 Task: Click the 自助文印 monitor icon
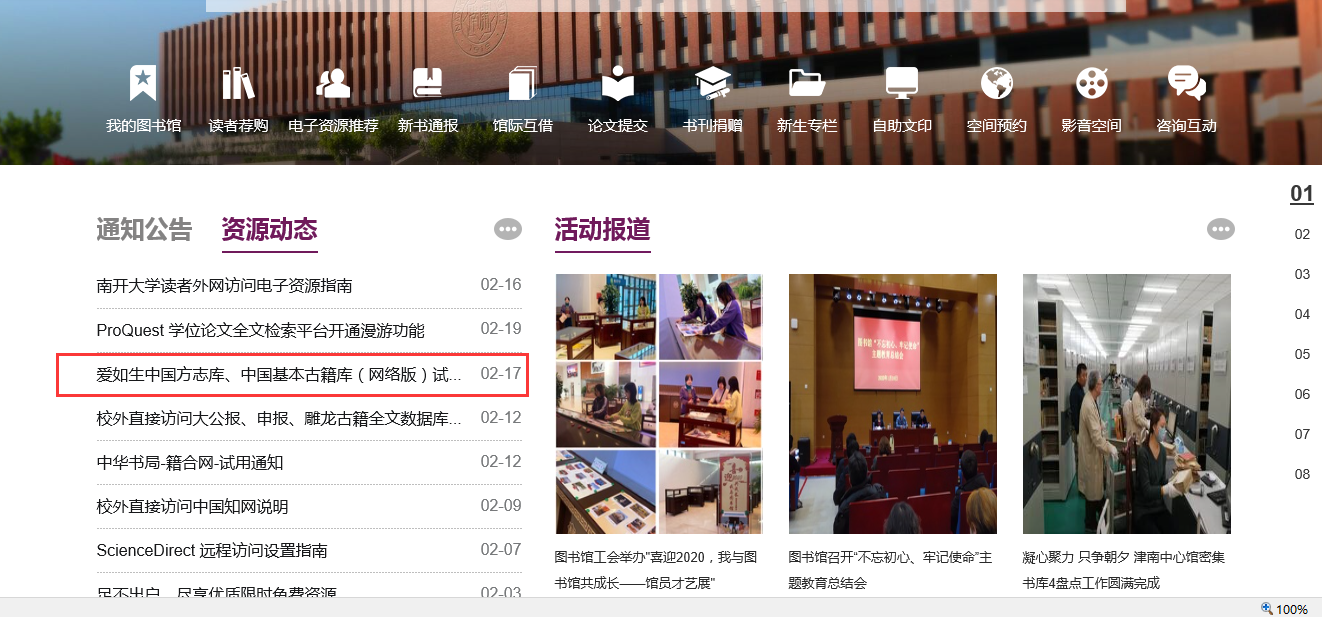pyautogui.click(x=901, y=84)
